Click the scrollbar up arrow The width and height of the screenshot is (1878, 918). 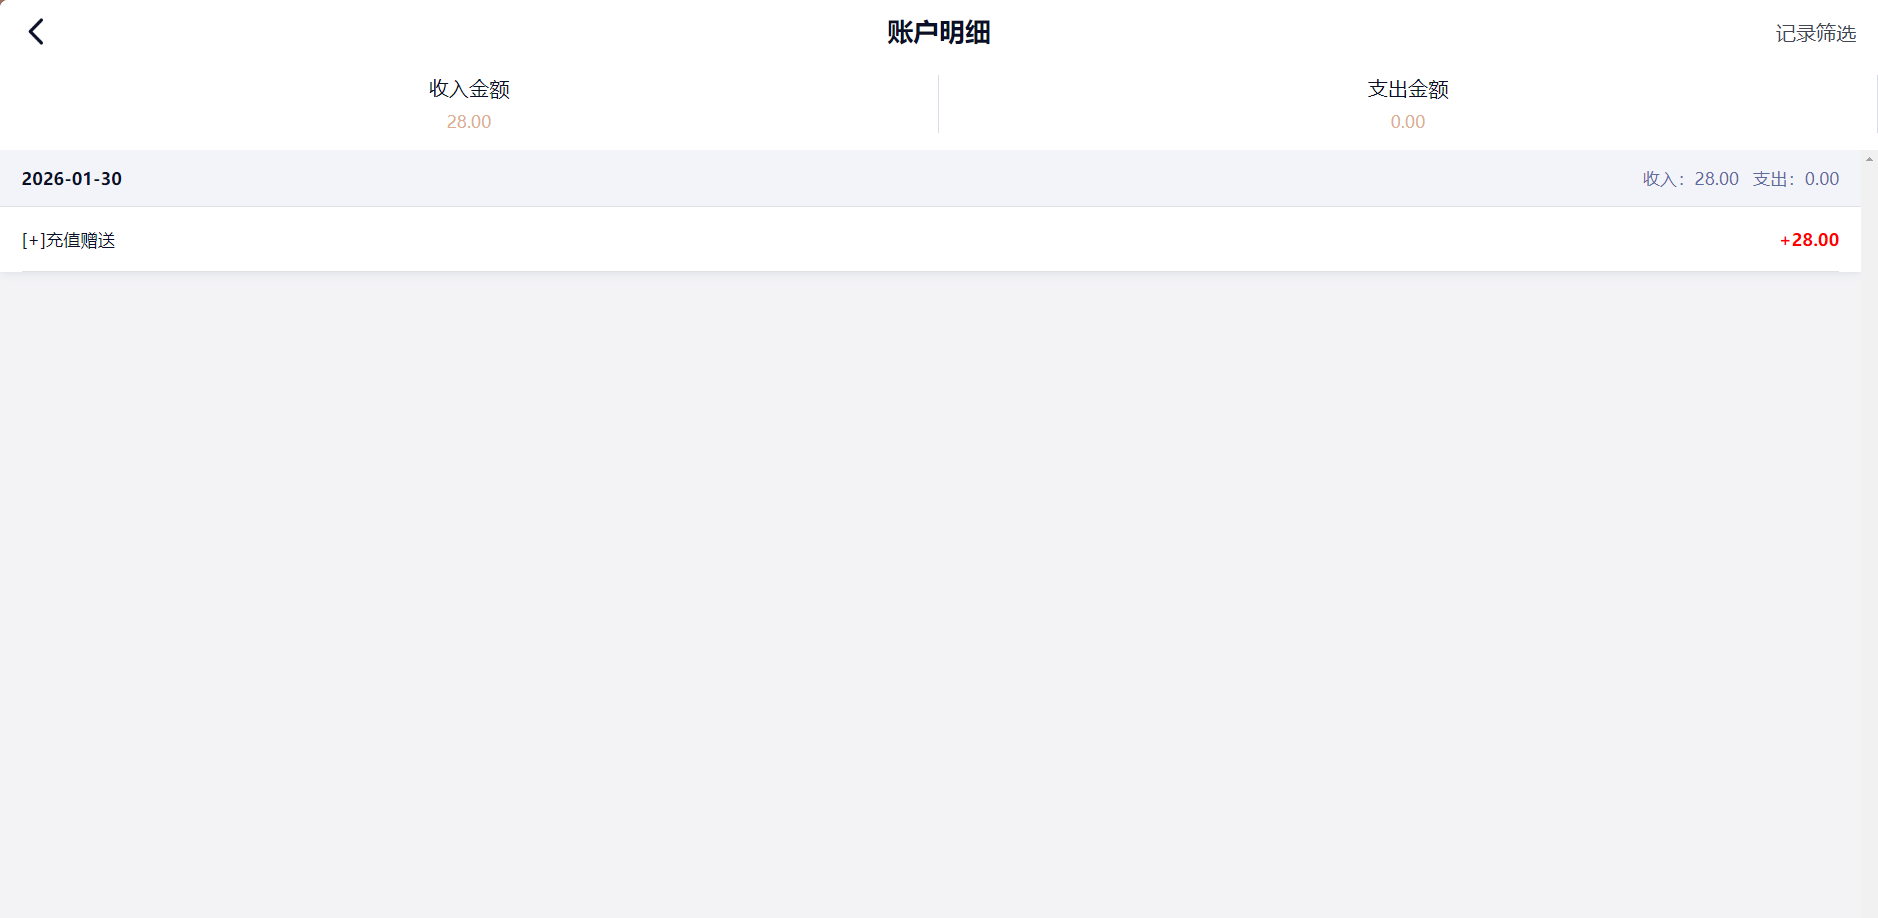click(x=1869, y=159)
